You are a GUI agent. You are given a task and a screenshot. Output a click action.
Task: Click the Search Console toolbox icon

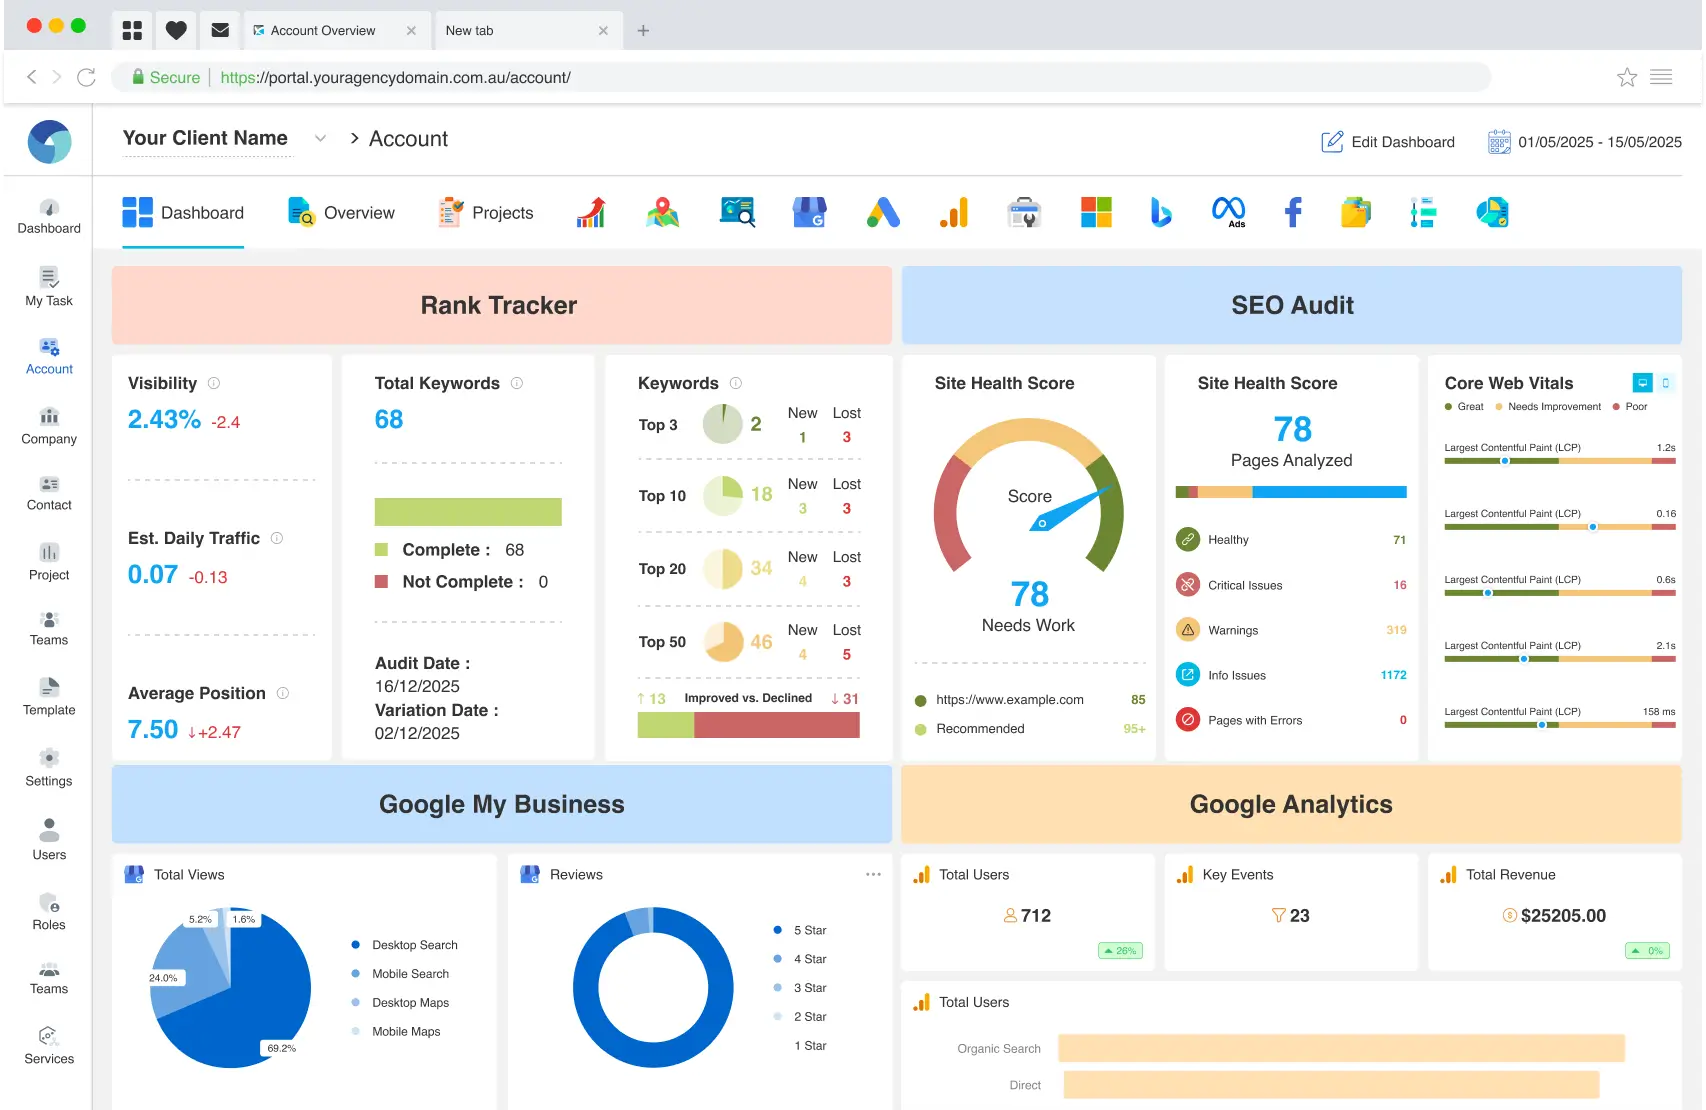point(1024,212)
